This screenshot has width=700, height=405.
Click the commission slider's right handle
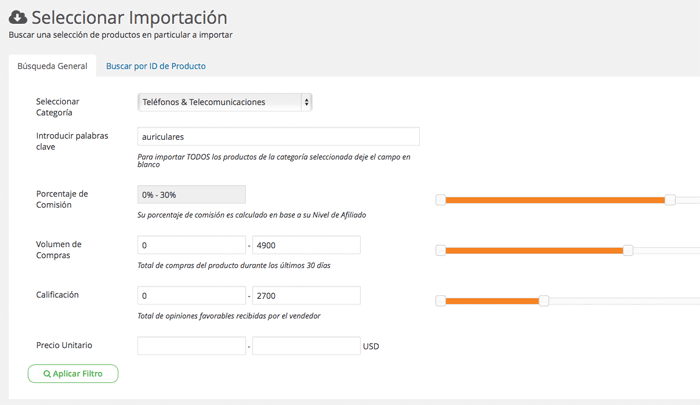670,200
